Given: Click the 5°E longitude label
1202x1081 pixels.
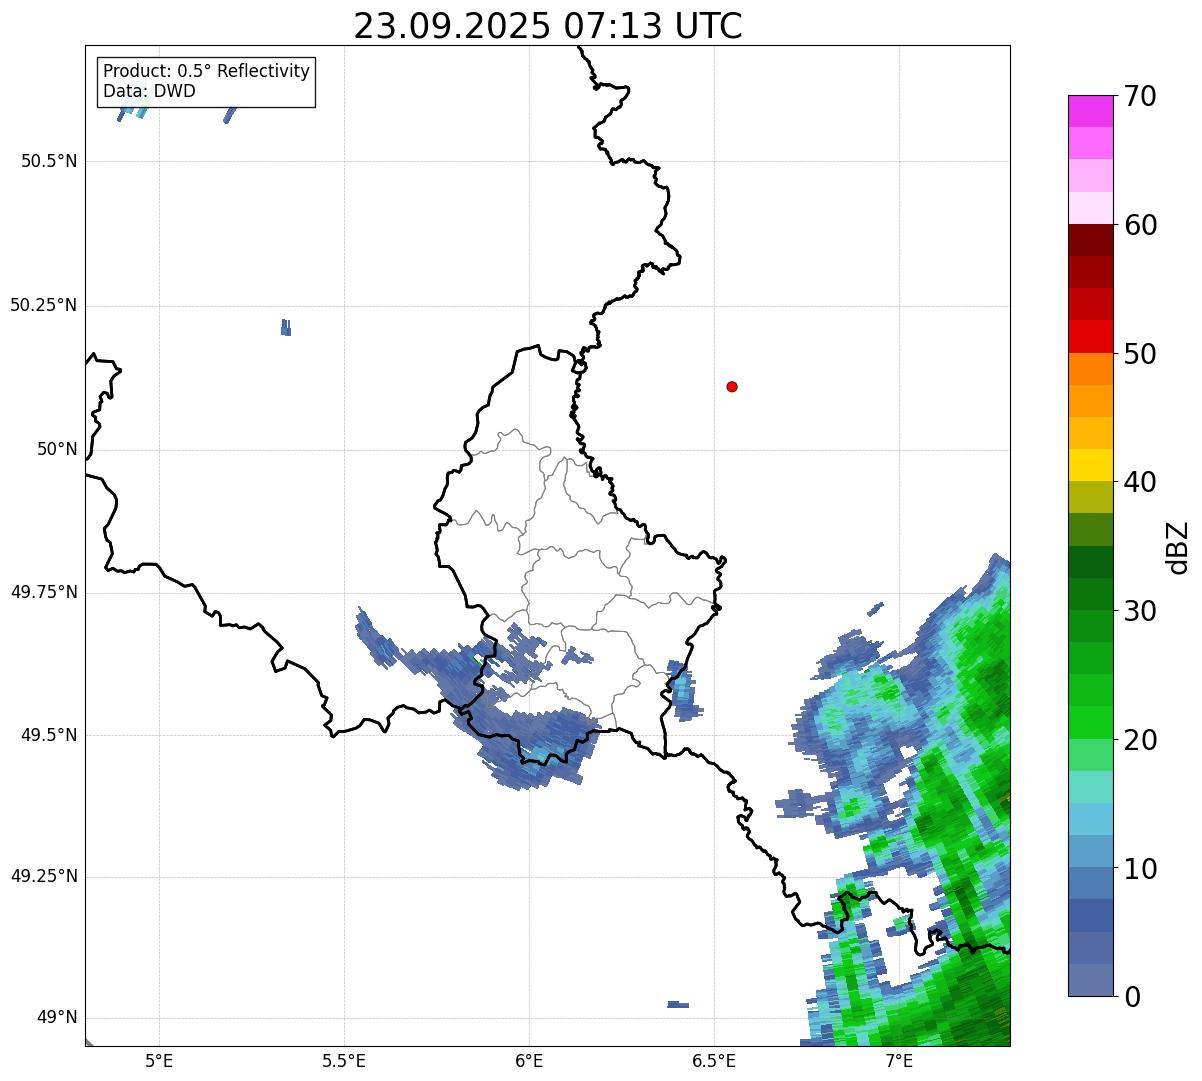Looking at the screenshot, I should (x=160, y=1060).
